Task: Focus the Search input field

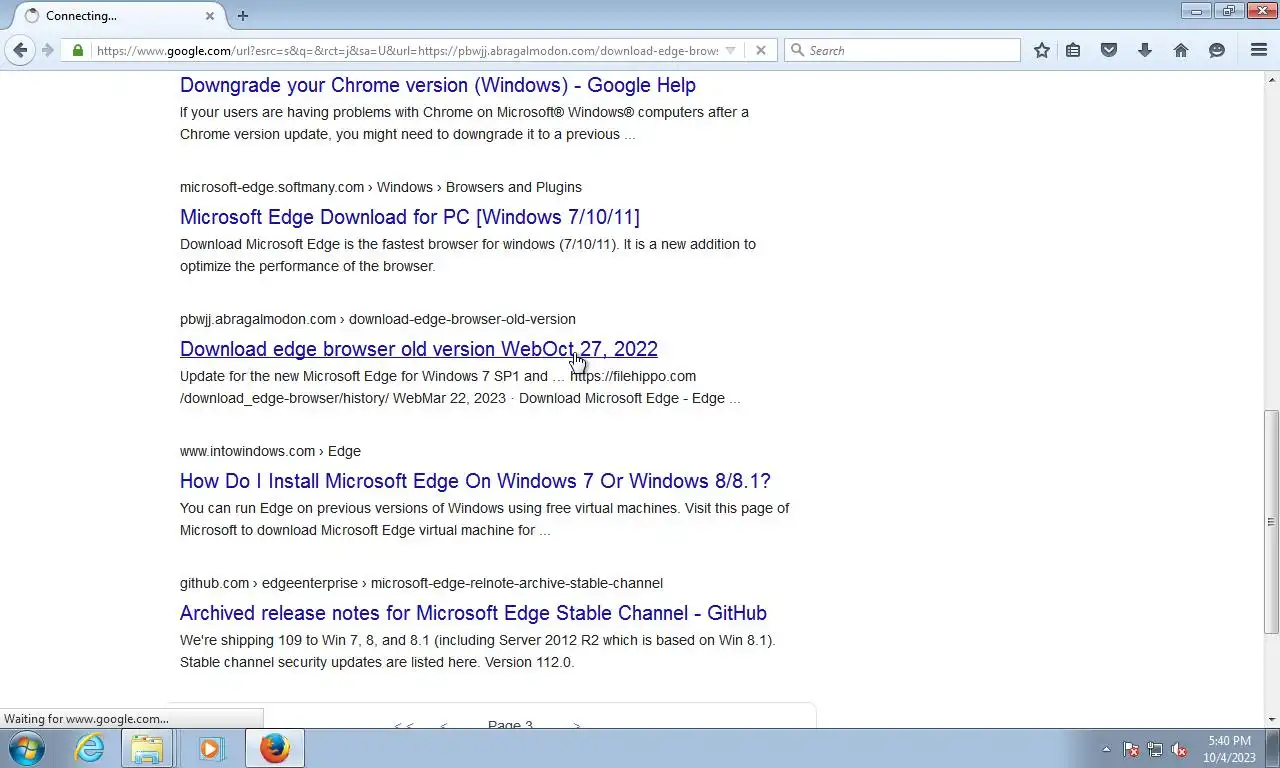Action: pyautogui.click(x=902, y=50)
